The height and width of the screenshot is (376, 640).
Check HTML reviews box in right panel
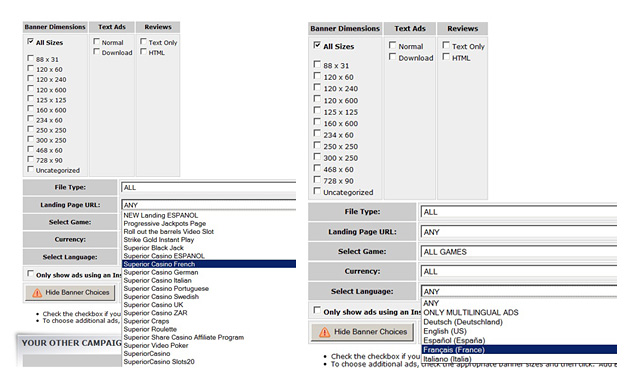(x=446, y=57)
